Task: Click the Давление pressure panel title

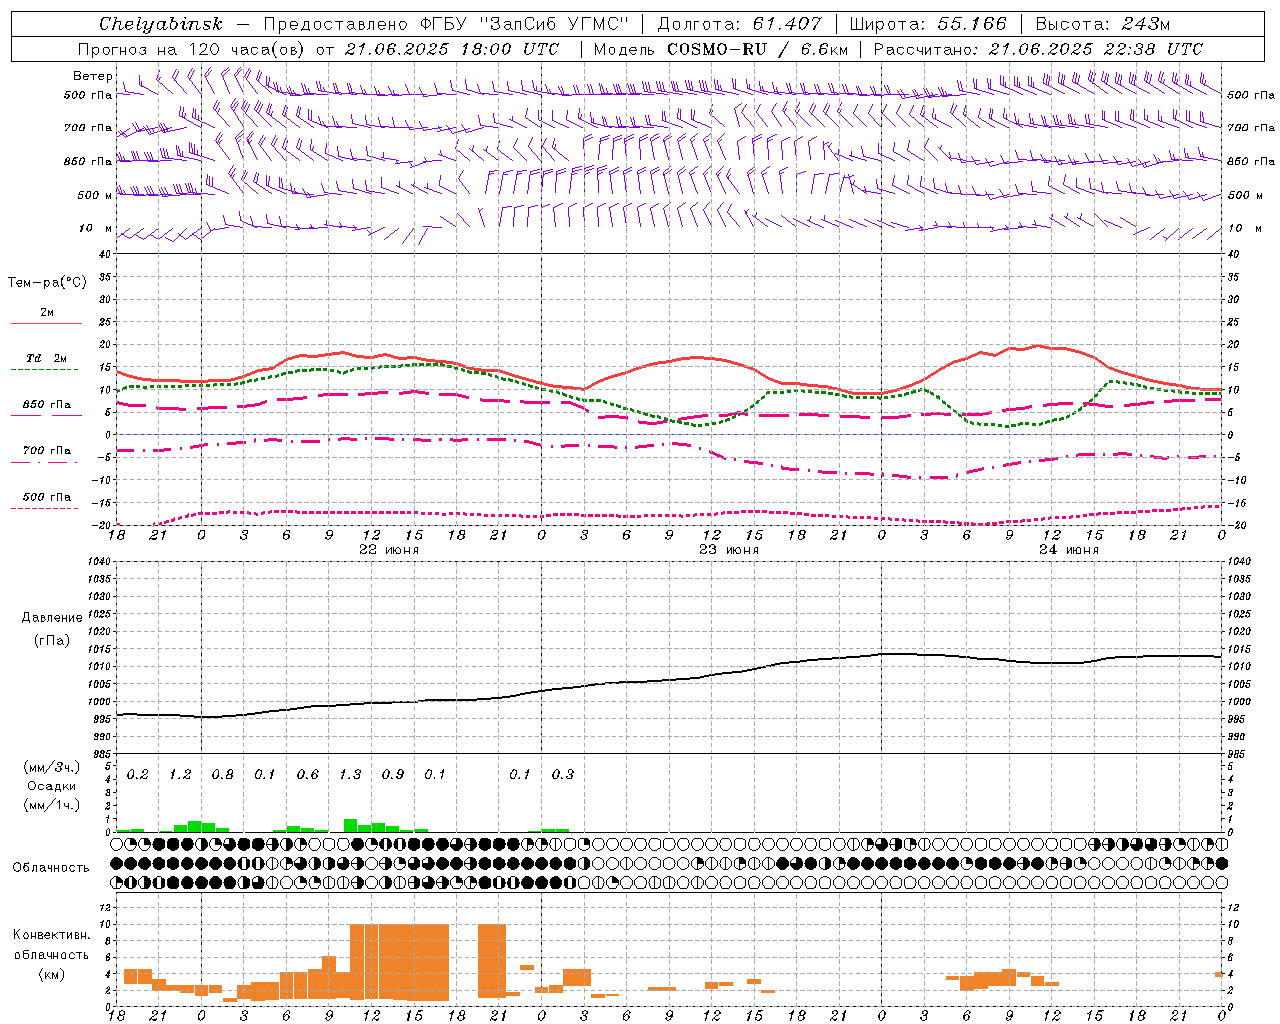Action: (x=52, y=618)
